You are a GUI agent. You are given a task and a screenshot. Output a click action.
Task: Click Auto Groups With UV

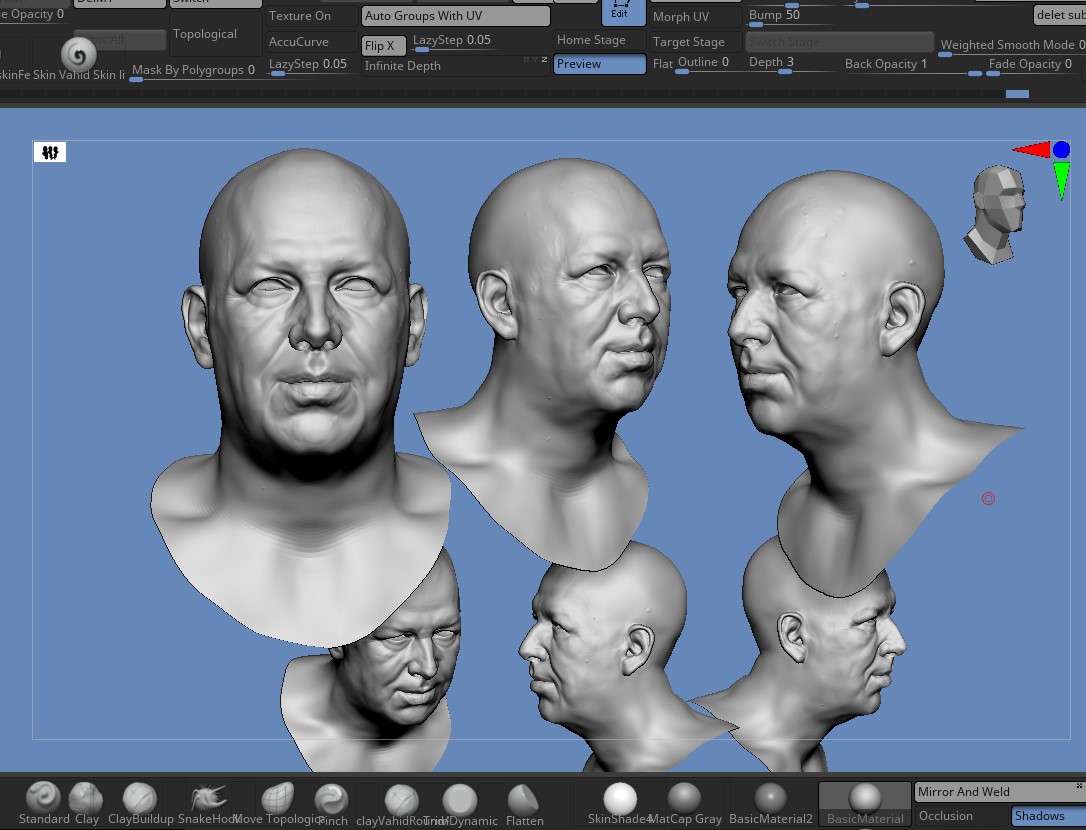tap(456, 16)
